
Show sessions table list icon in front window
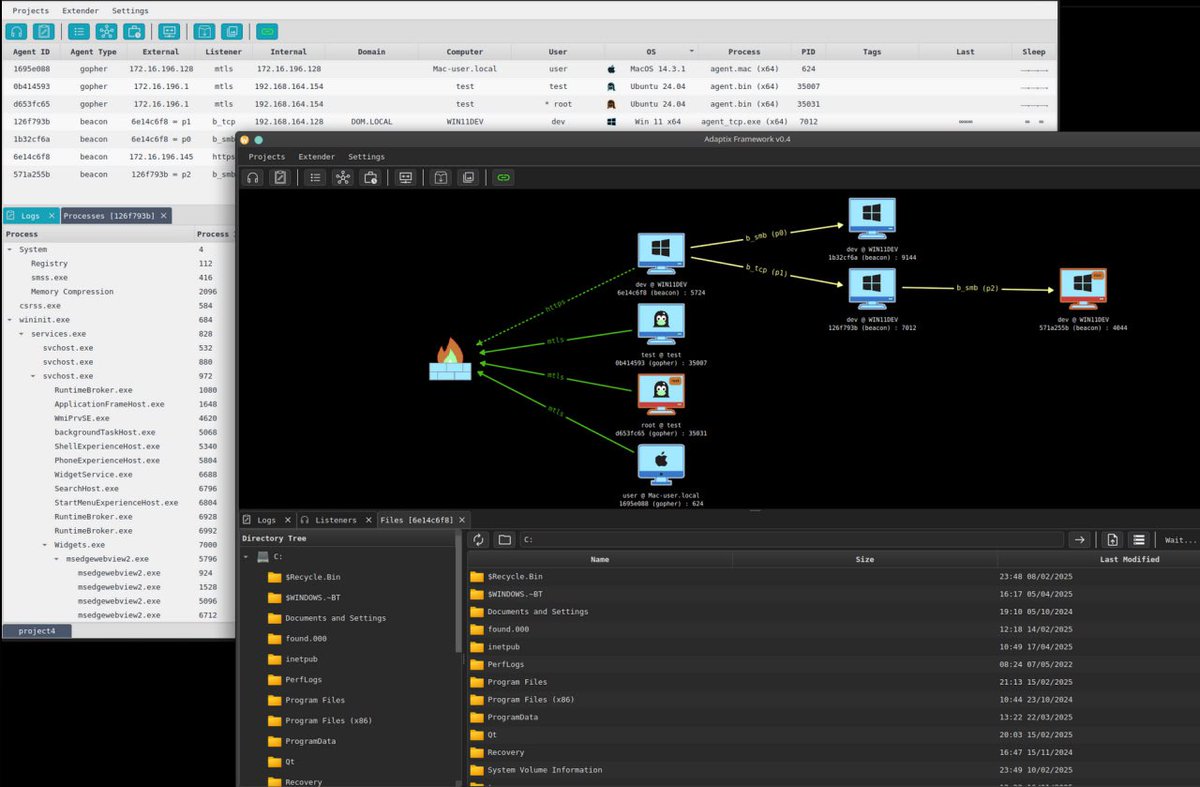316,177
